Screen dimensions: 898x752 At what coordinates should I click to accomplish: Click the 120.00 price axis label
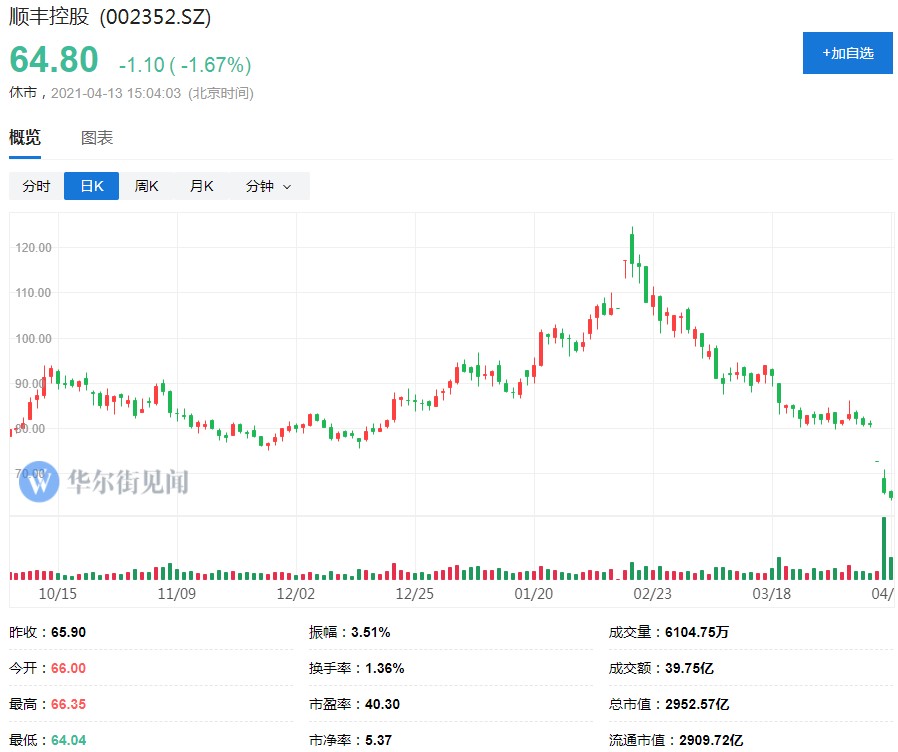tap(35, 247)
